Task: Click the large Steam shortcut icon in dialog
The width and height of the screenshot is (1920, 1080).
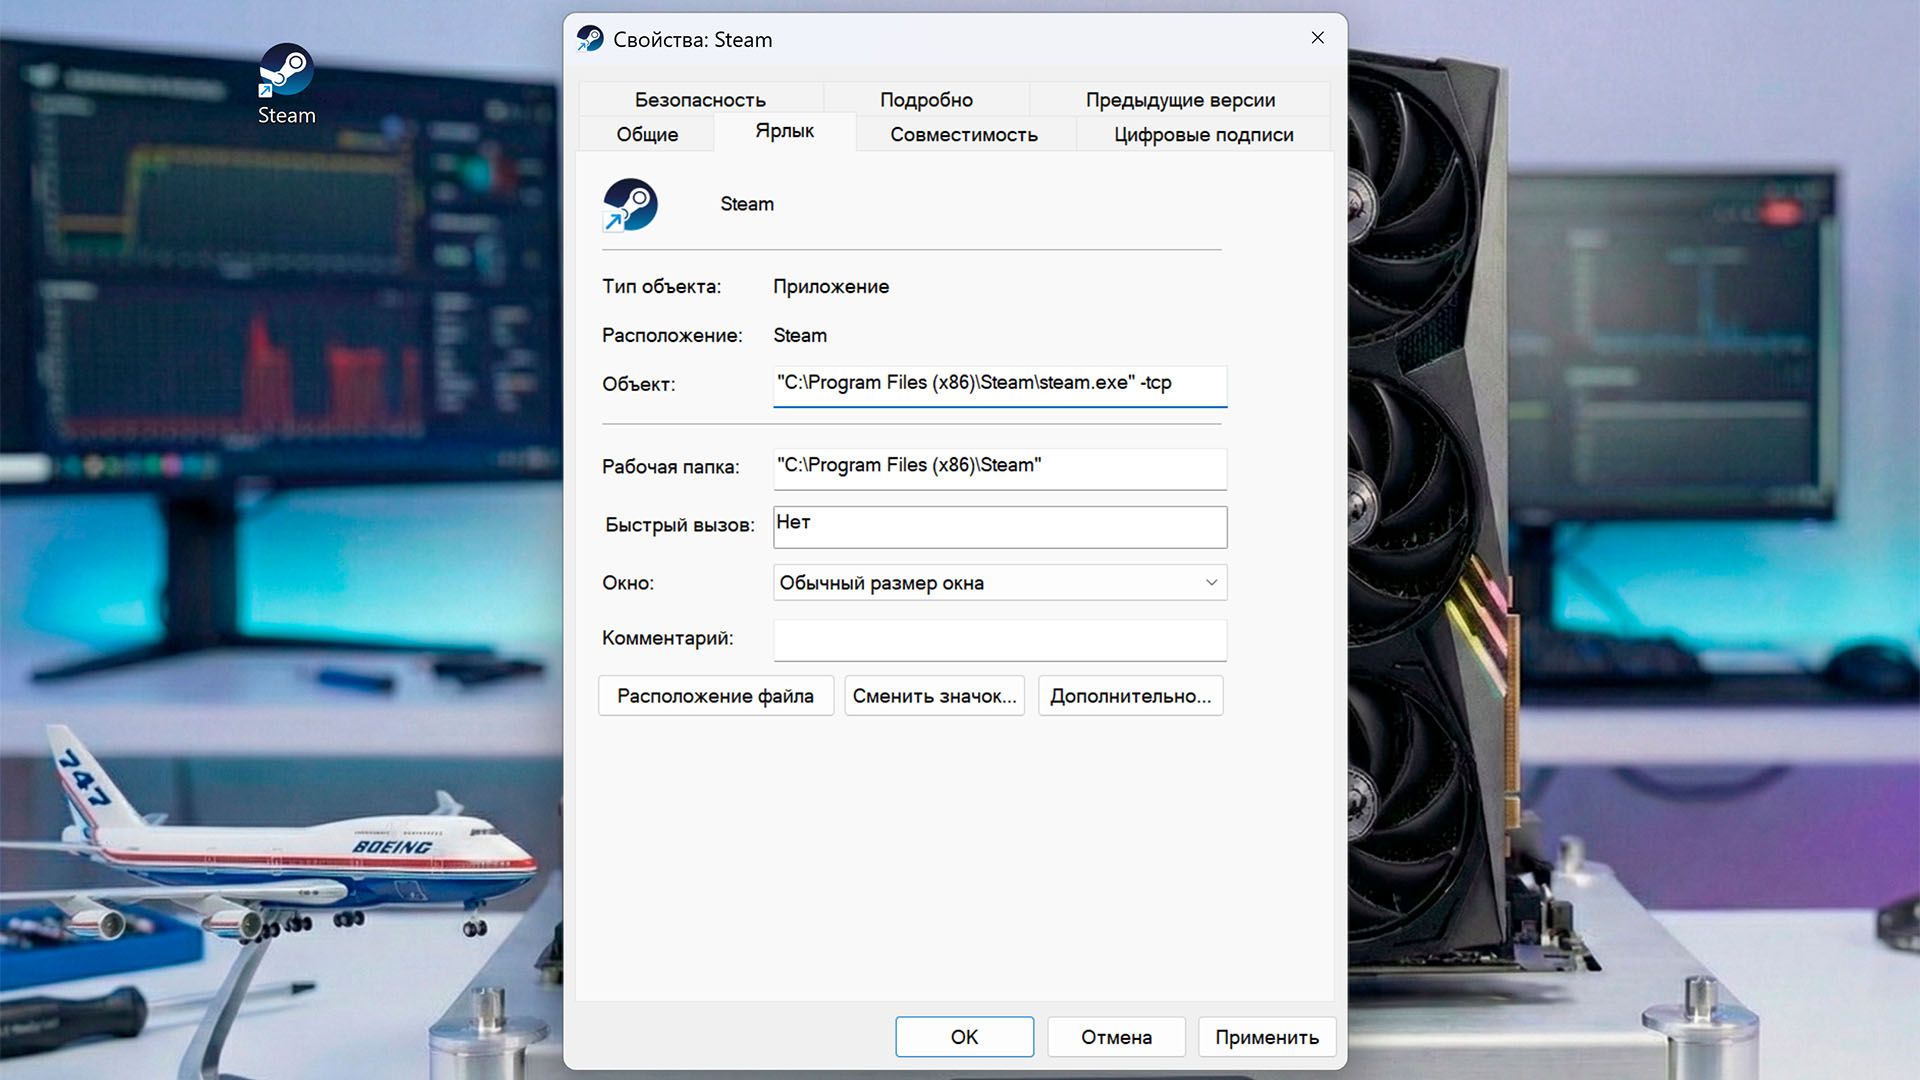Action: 630,204
